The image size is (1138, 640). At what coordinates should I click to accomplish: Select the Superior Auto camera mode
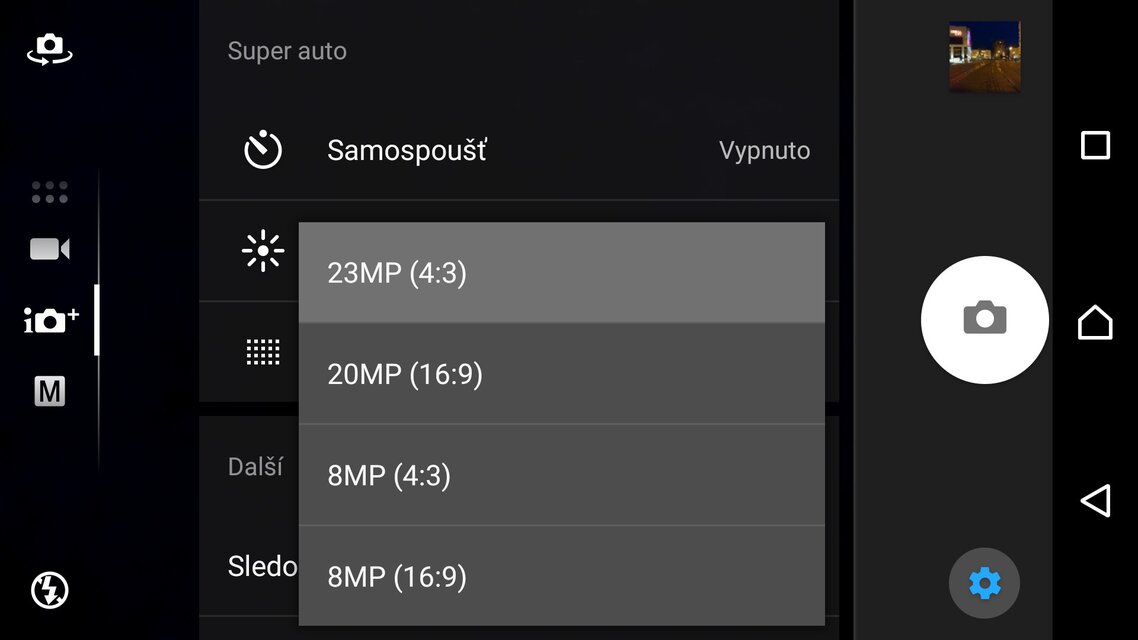click(48, 320)
